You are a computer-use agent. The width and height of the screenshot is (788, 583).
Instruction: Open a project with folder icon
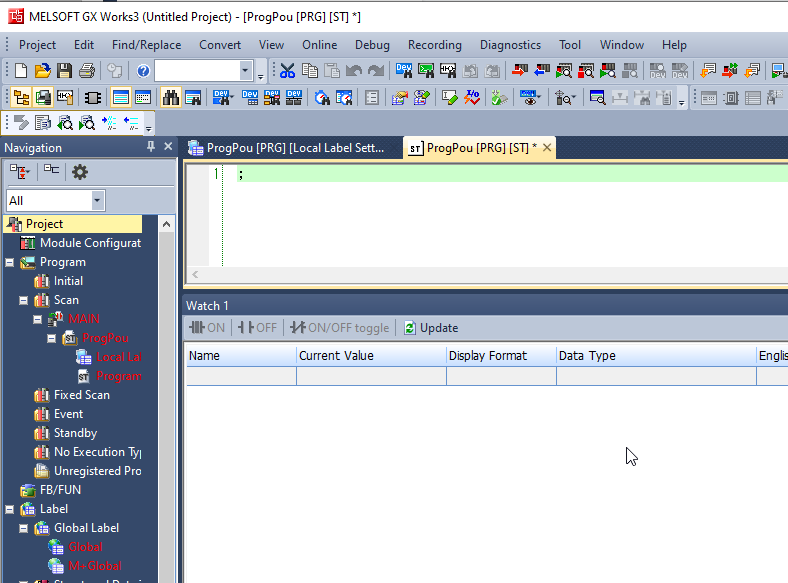(43, 71)
